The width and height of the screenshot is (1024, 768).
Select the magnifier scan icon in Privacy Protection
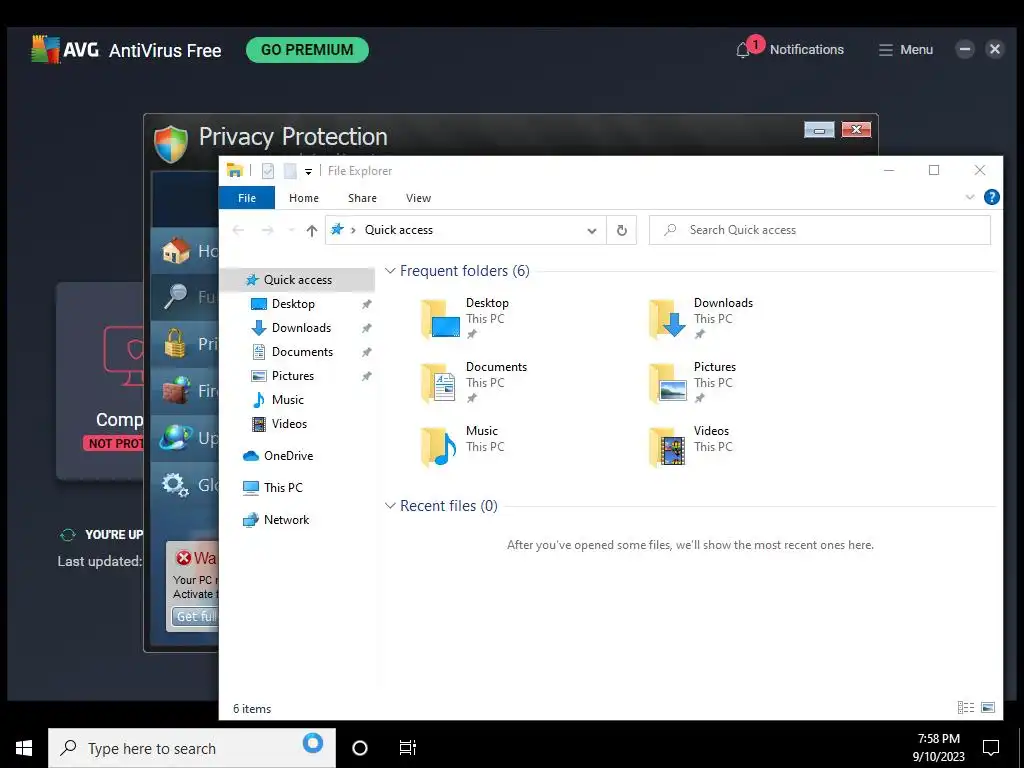click(x=176, y=296)
